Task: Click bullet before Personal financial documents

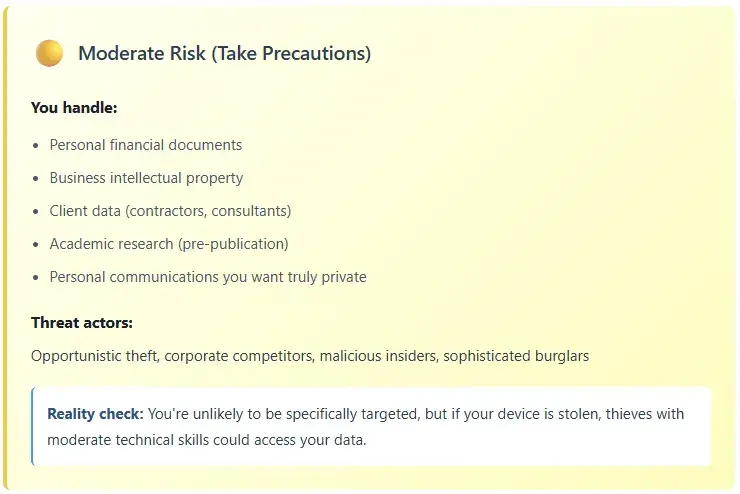Action: coord(36,145)
